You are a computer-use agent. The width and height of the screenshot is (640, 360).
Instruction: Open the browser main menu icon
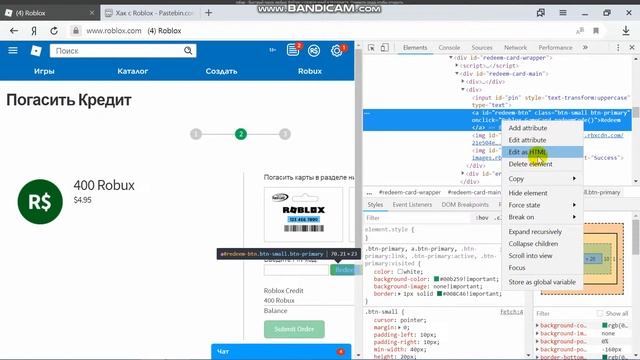click(563, 13)
